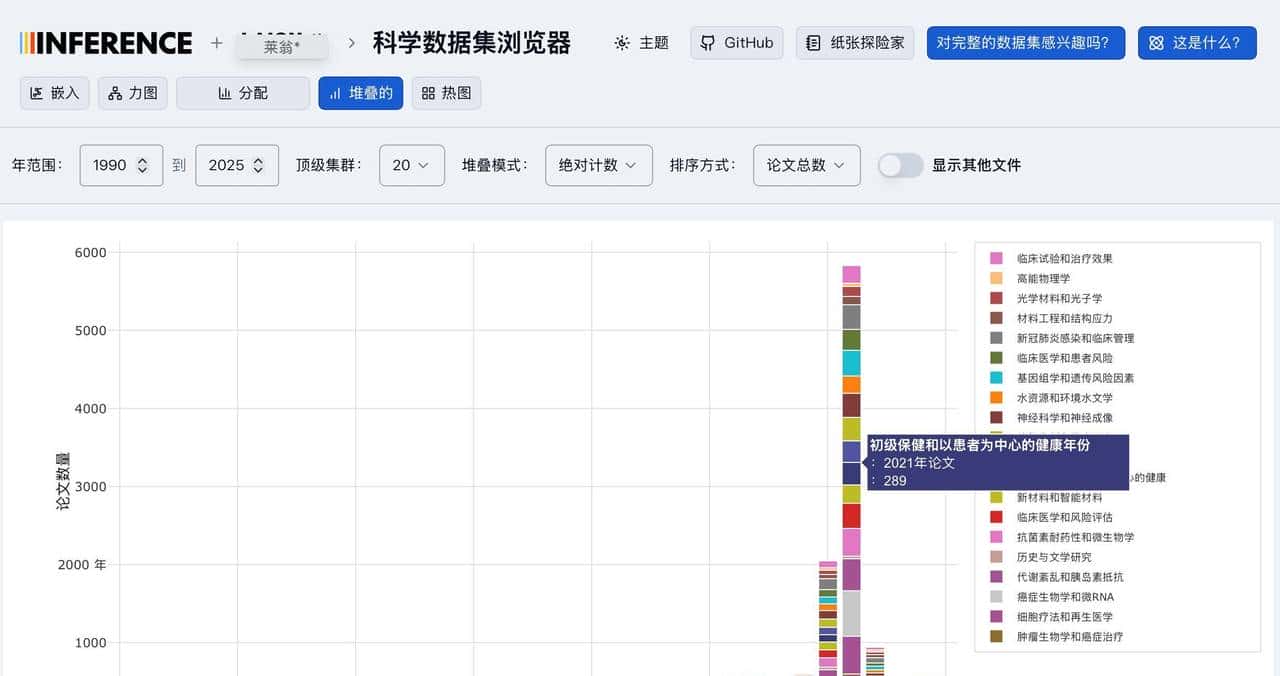1280x676 pixels.
Task: Open 纸张探险家 via its book icon
Action: tap(812, 42)
